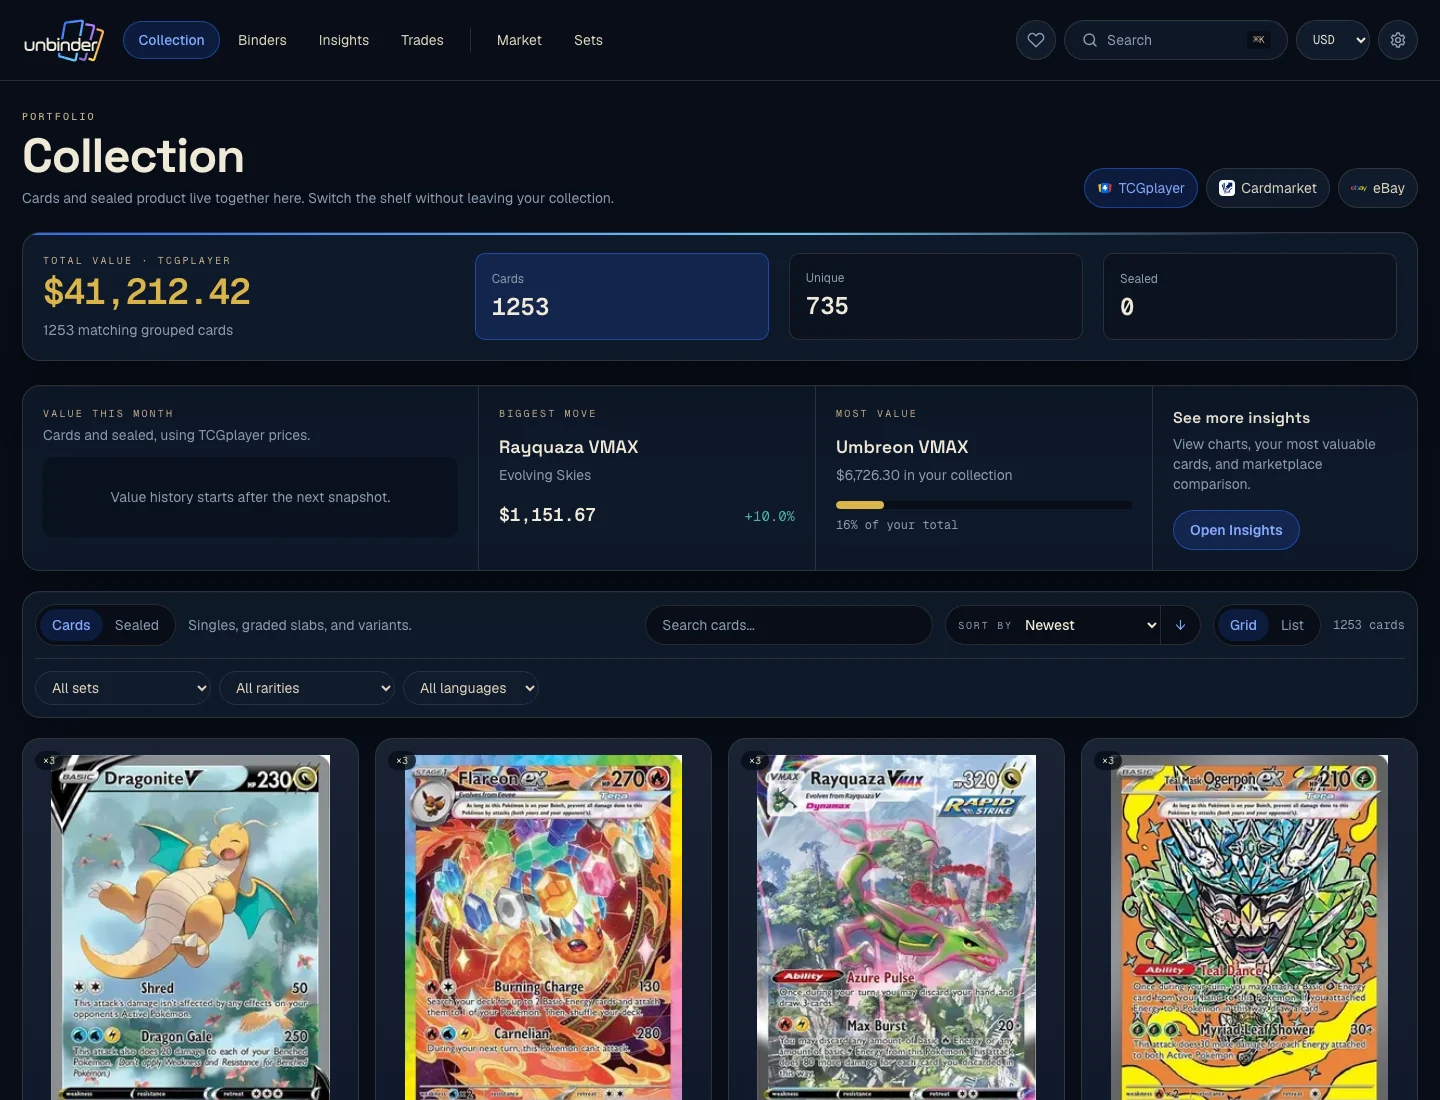Switch price source to TCGplayer
The height and width of the screenshot is (1100, 1440).
pyautogui.click(x=1141, y=188)
